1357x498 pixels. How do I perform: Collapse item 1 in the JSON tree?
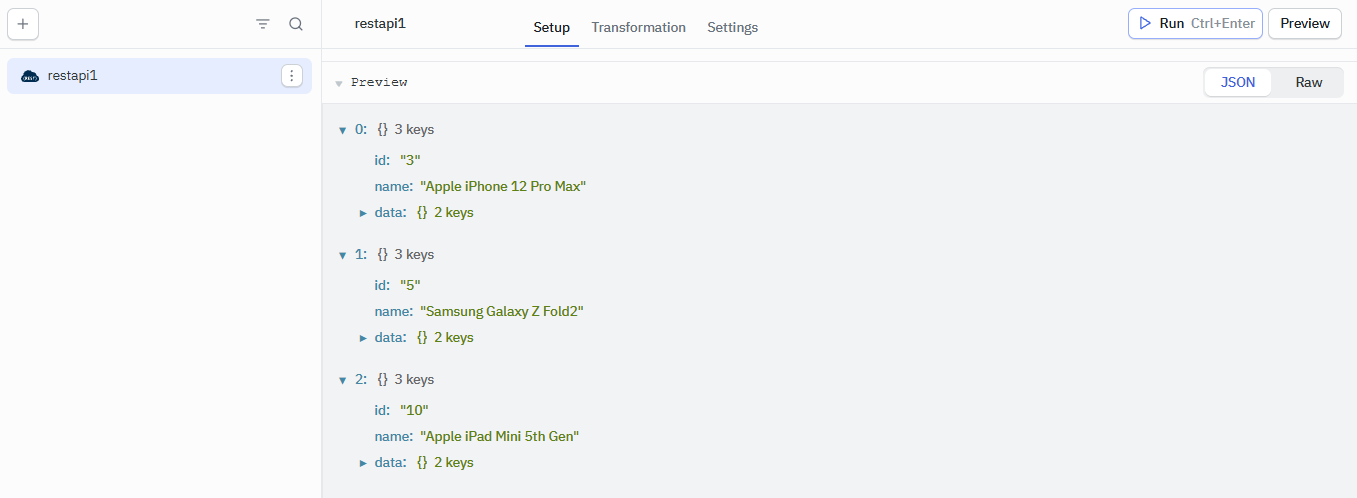342,255
